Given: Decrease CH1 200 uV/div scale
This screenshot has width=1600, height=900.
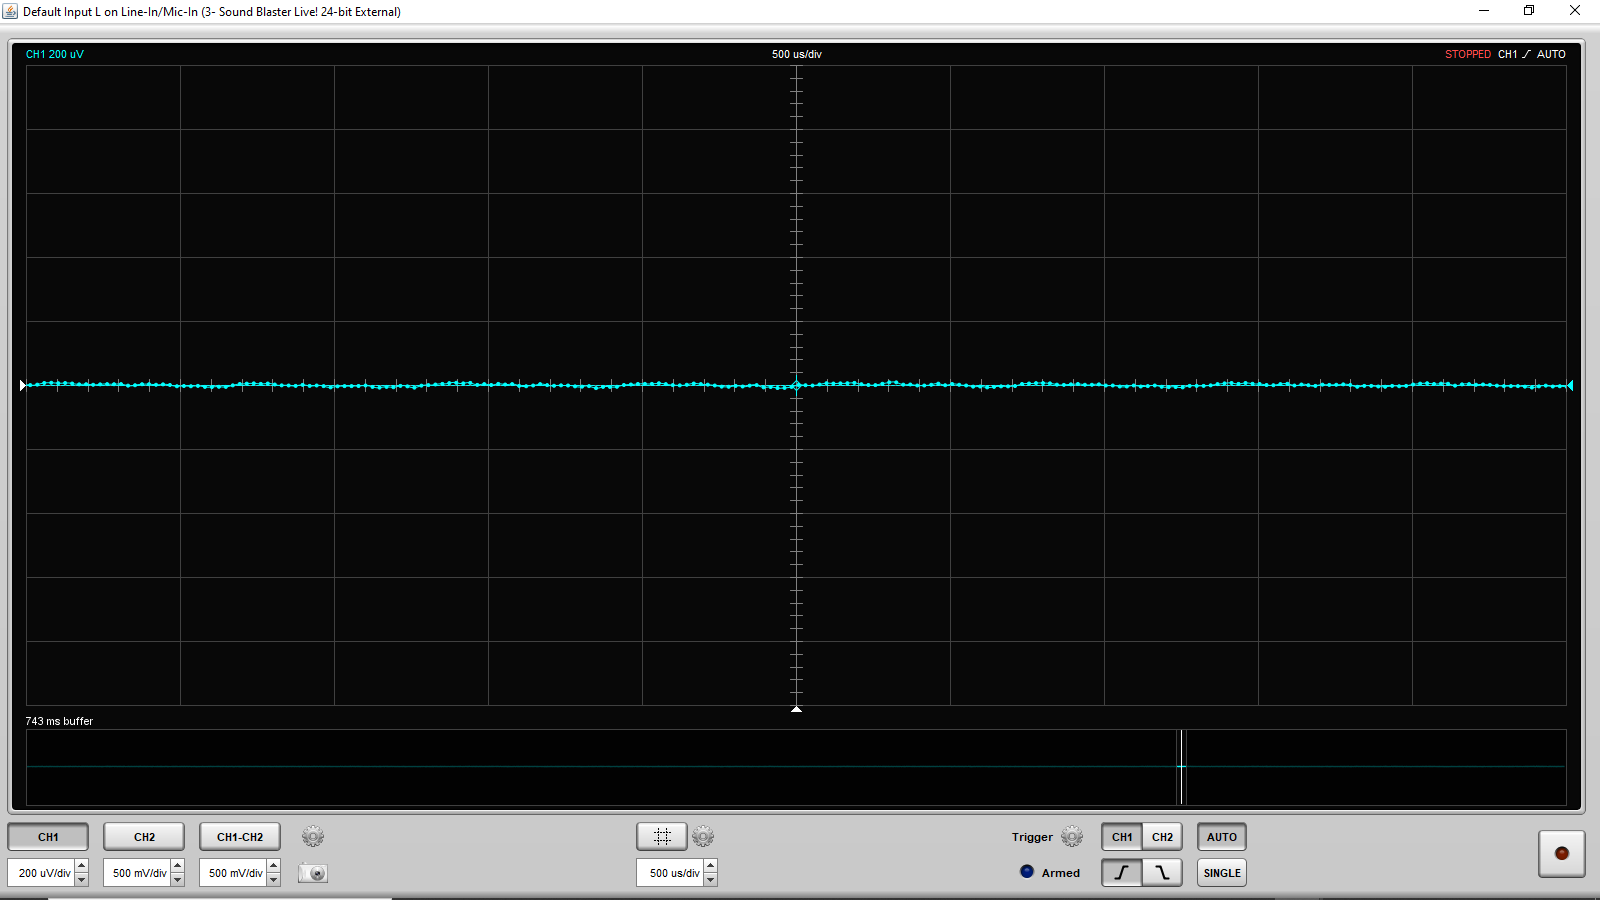Looking at the screenshot, I should pos(82,880).
